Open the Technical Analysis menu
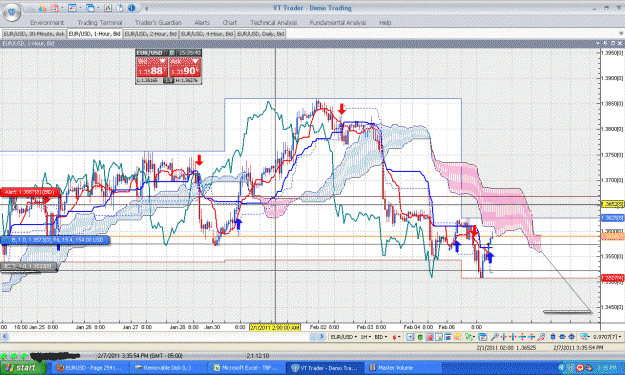 273,23
